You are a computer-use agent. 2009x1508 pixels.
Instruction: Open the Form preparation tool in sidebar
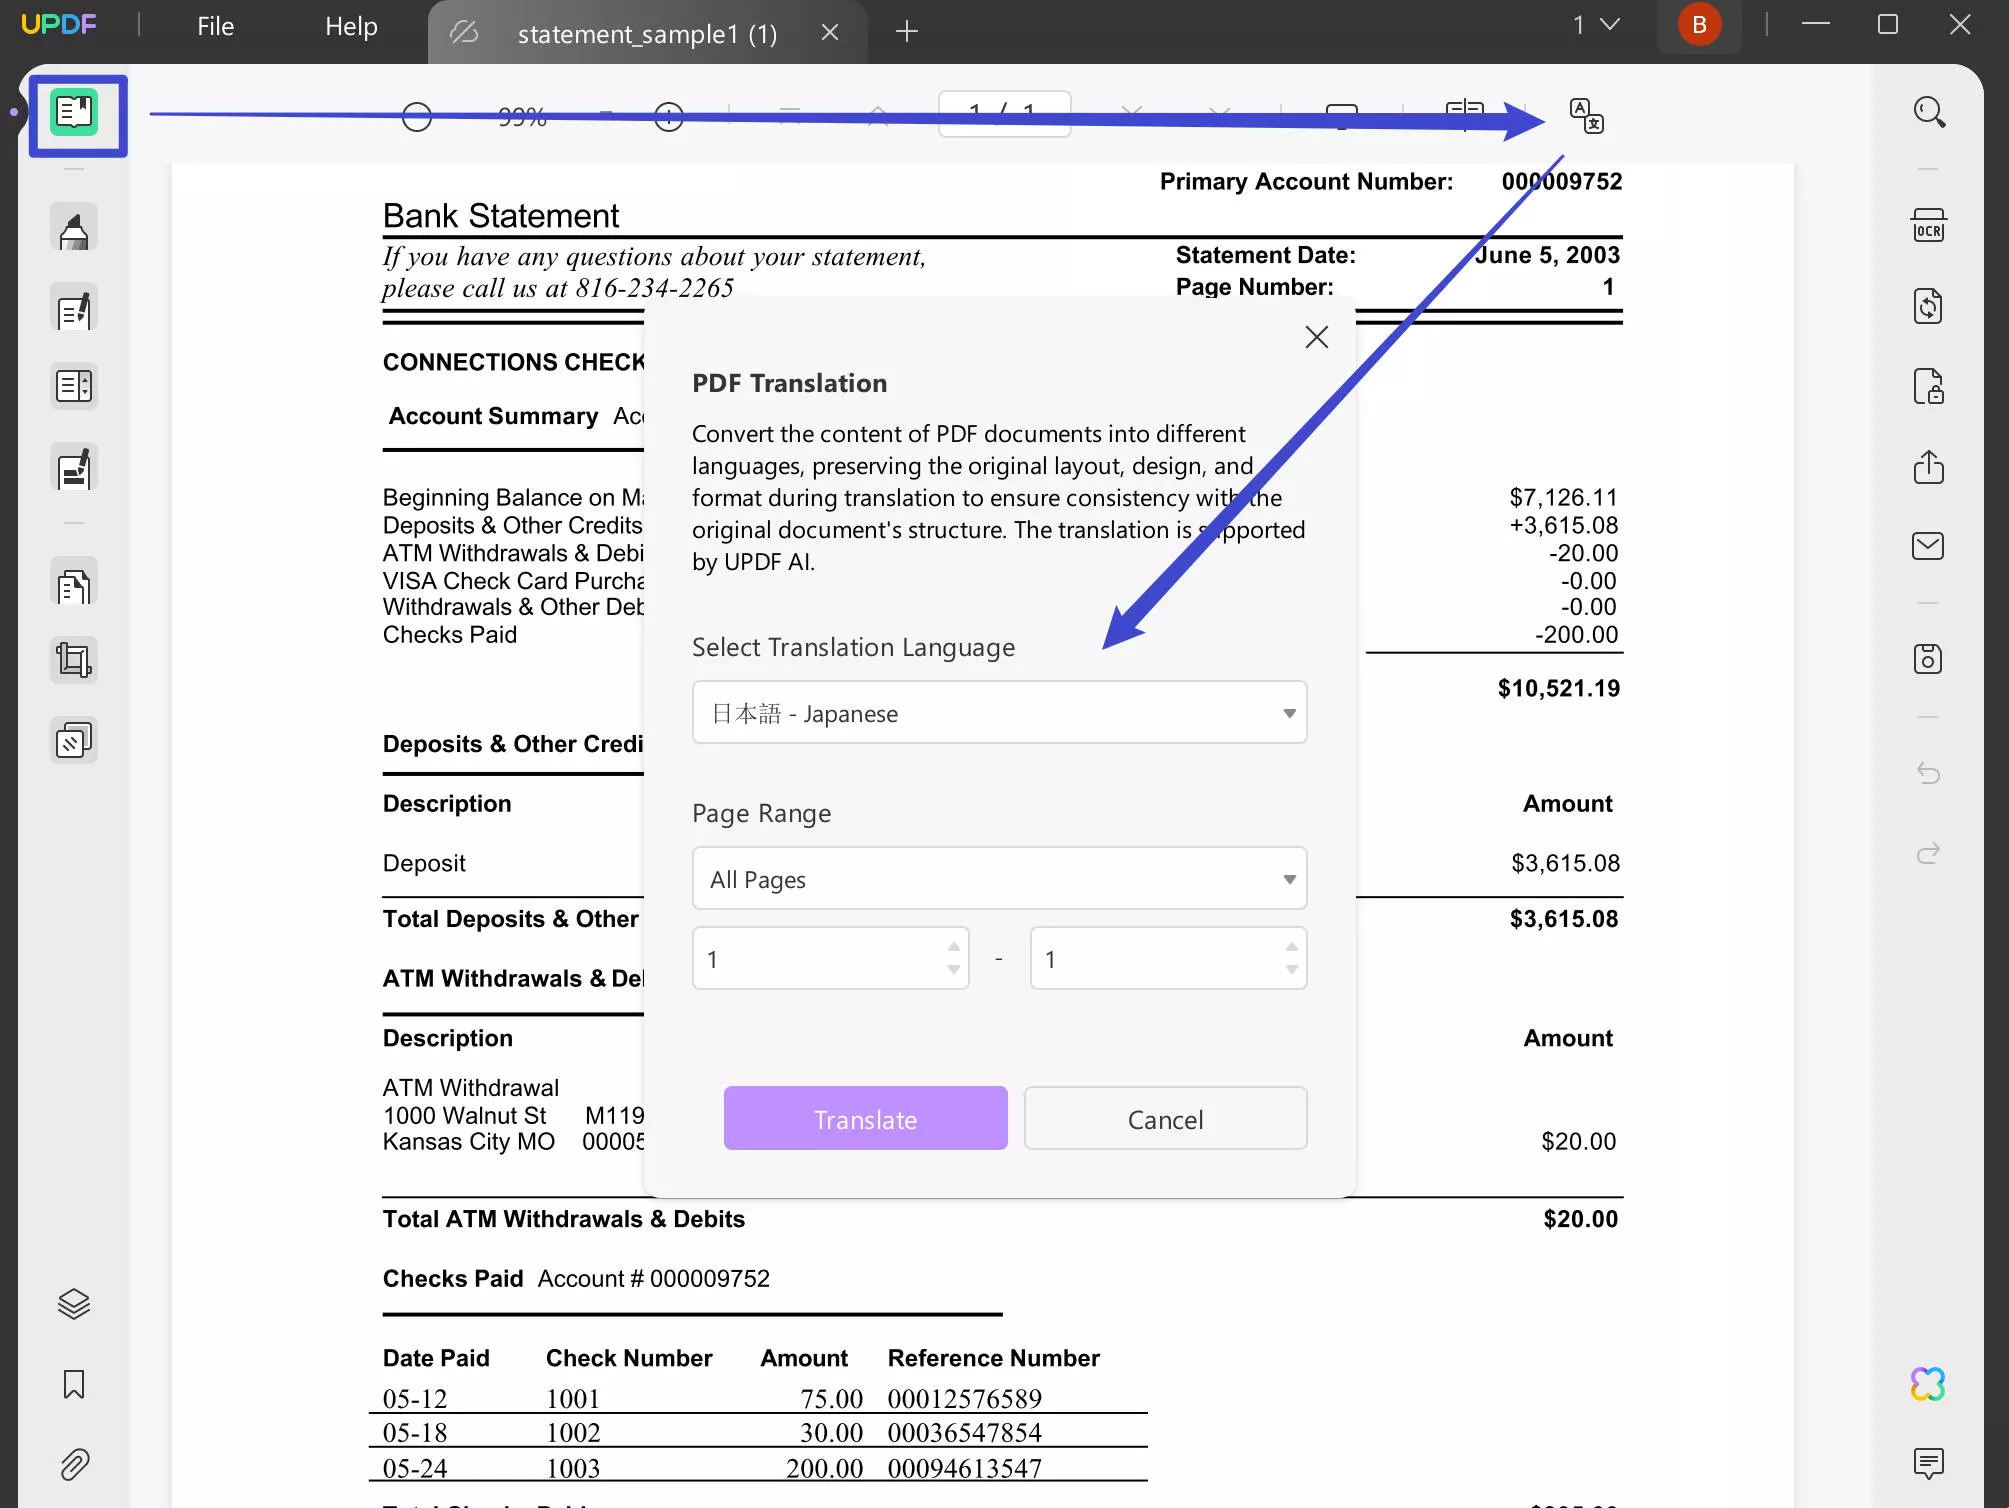click(74, 386)
